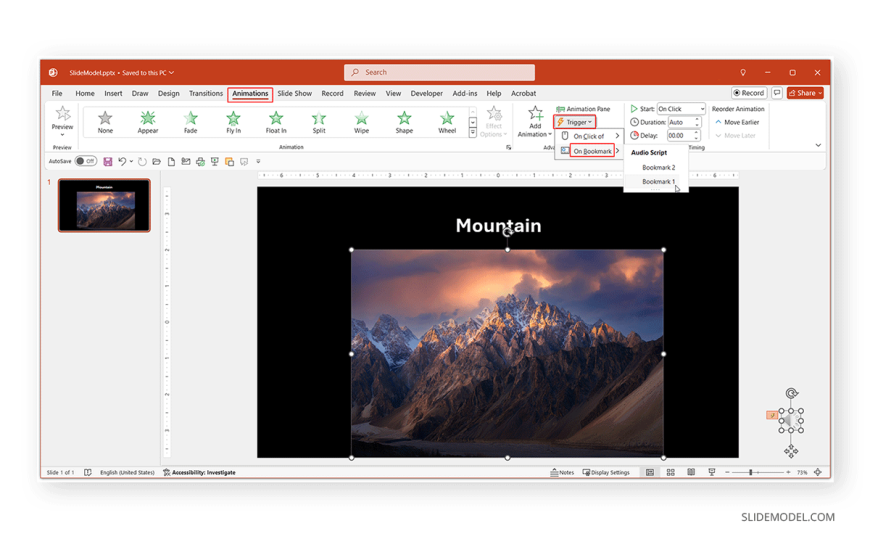The height and width of the screenshot is (539, 870).
Task: Apply the Fly In animation effect
Action: coord(233,122)
